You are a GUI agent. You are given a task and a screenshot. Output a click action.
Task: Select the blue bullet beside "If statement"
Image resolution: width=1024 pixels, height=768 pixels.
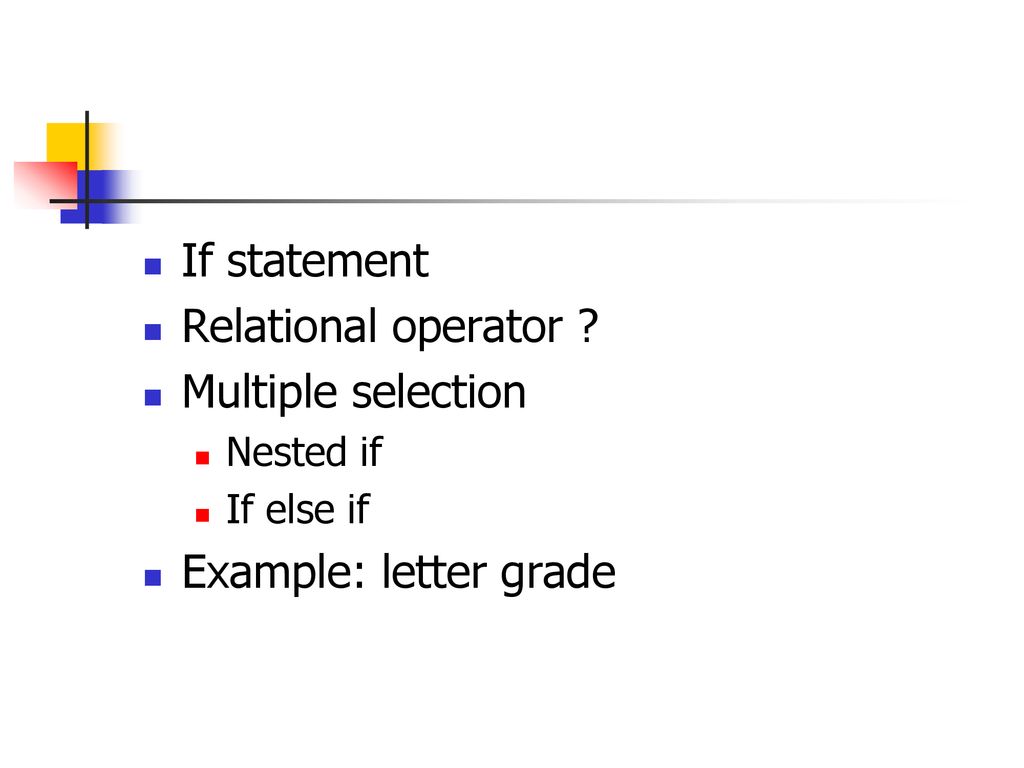click(x=153, y=266)
